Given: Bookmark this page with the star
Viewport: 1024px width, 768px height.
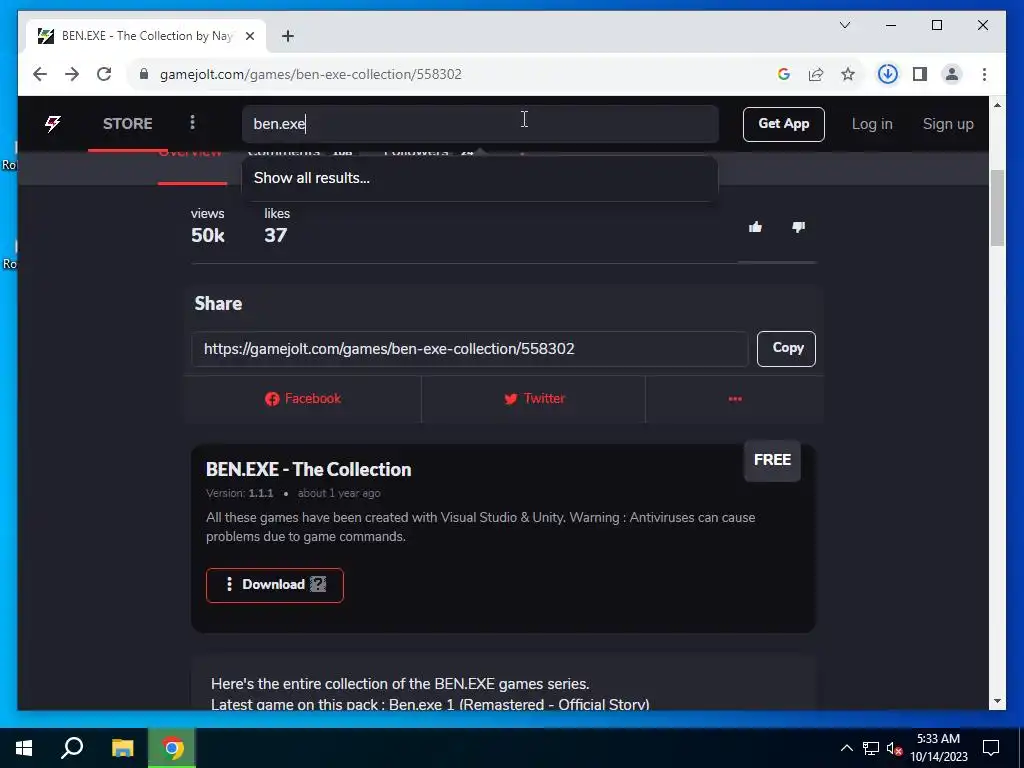Looking at the screenshot, I should (848, 74).
